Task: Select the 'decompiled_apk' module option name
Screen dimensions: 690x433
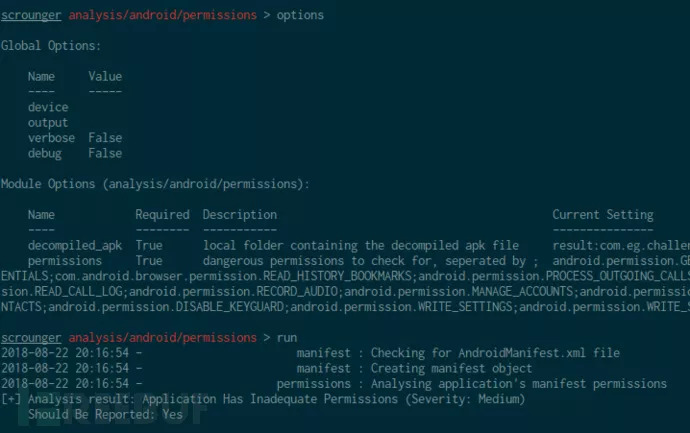Action: click(x=75, y=245)
